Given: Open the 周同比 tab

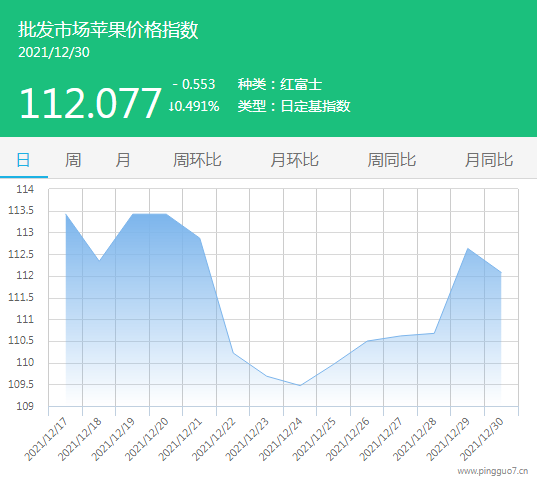Looking at the screenshot, I should point(392,160).
